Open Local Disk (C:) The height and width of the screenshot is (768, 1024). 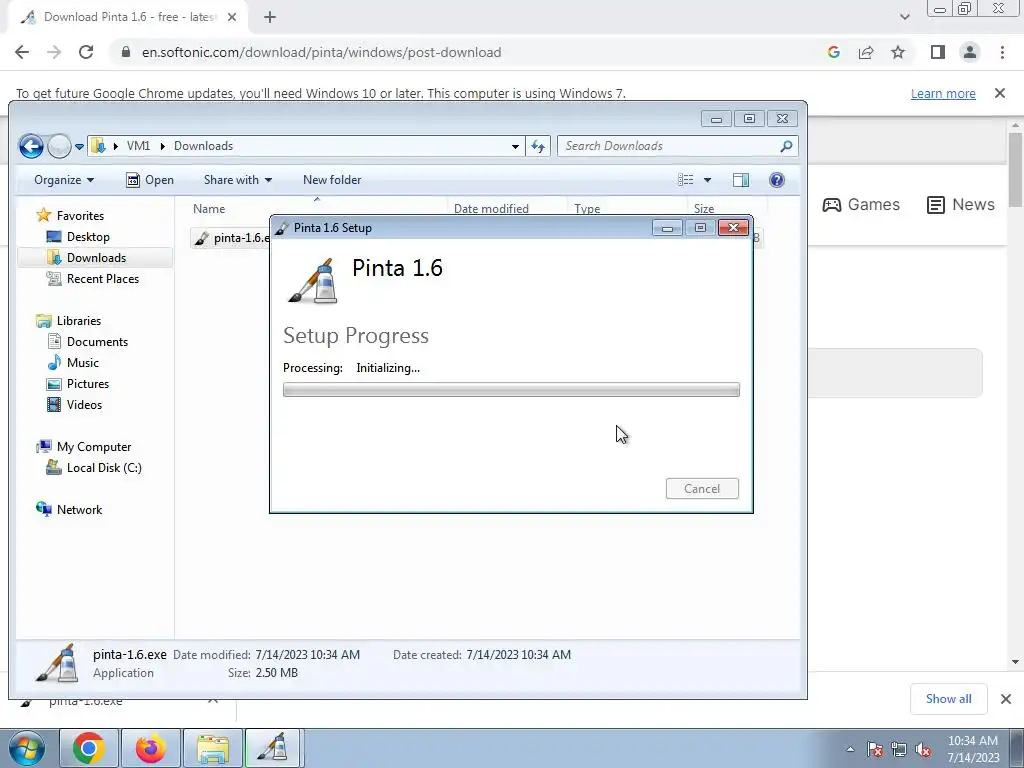click(104, 468)
